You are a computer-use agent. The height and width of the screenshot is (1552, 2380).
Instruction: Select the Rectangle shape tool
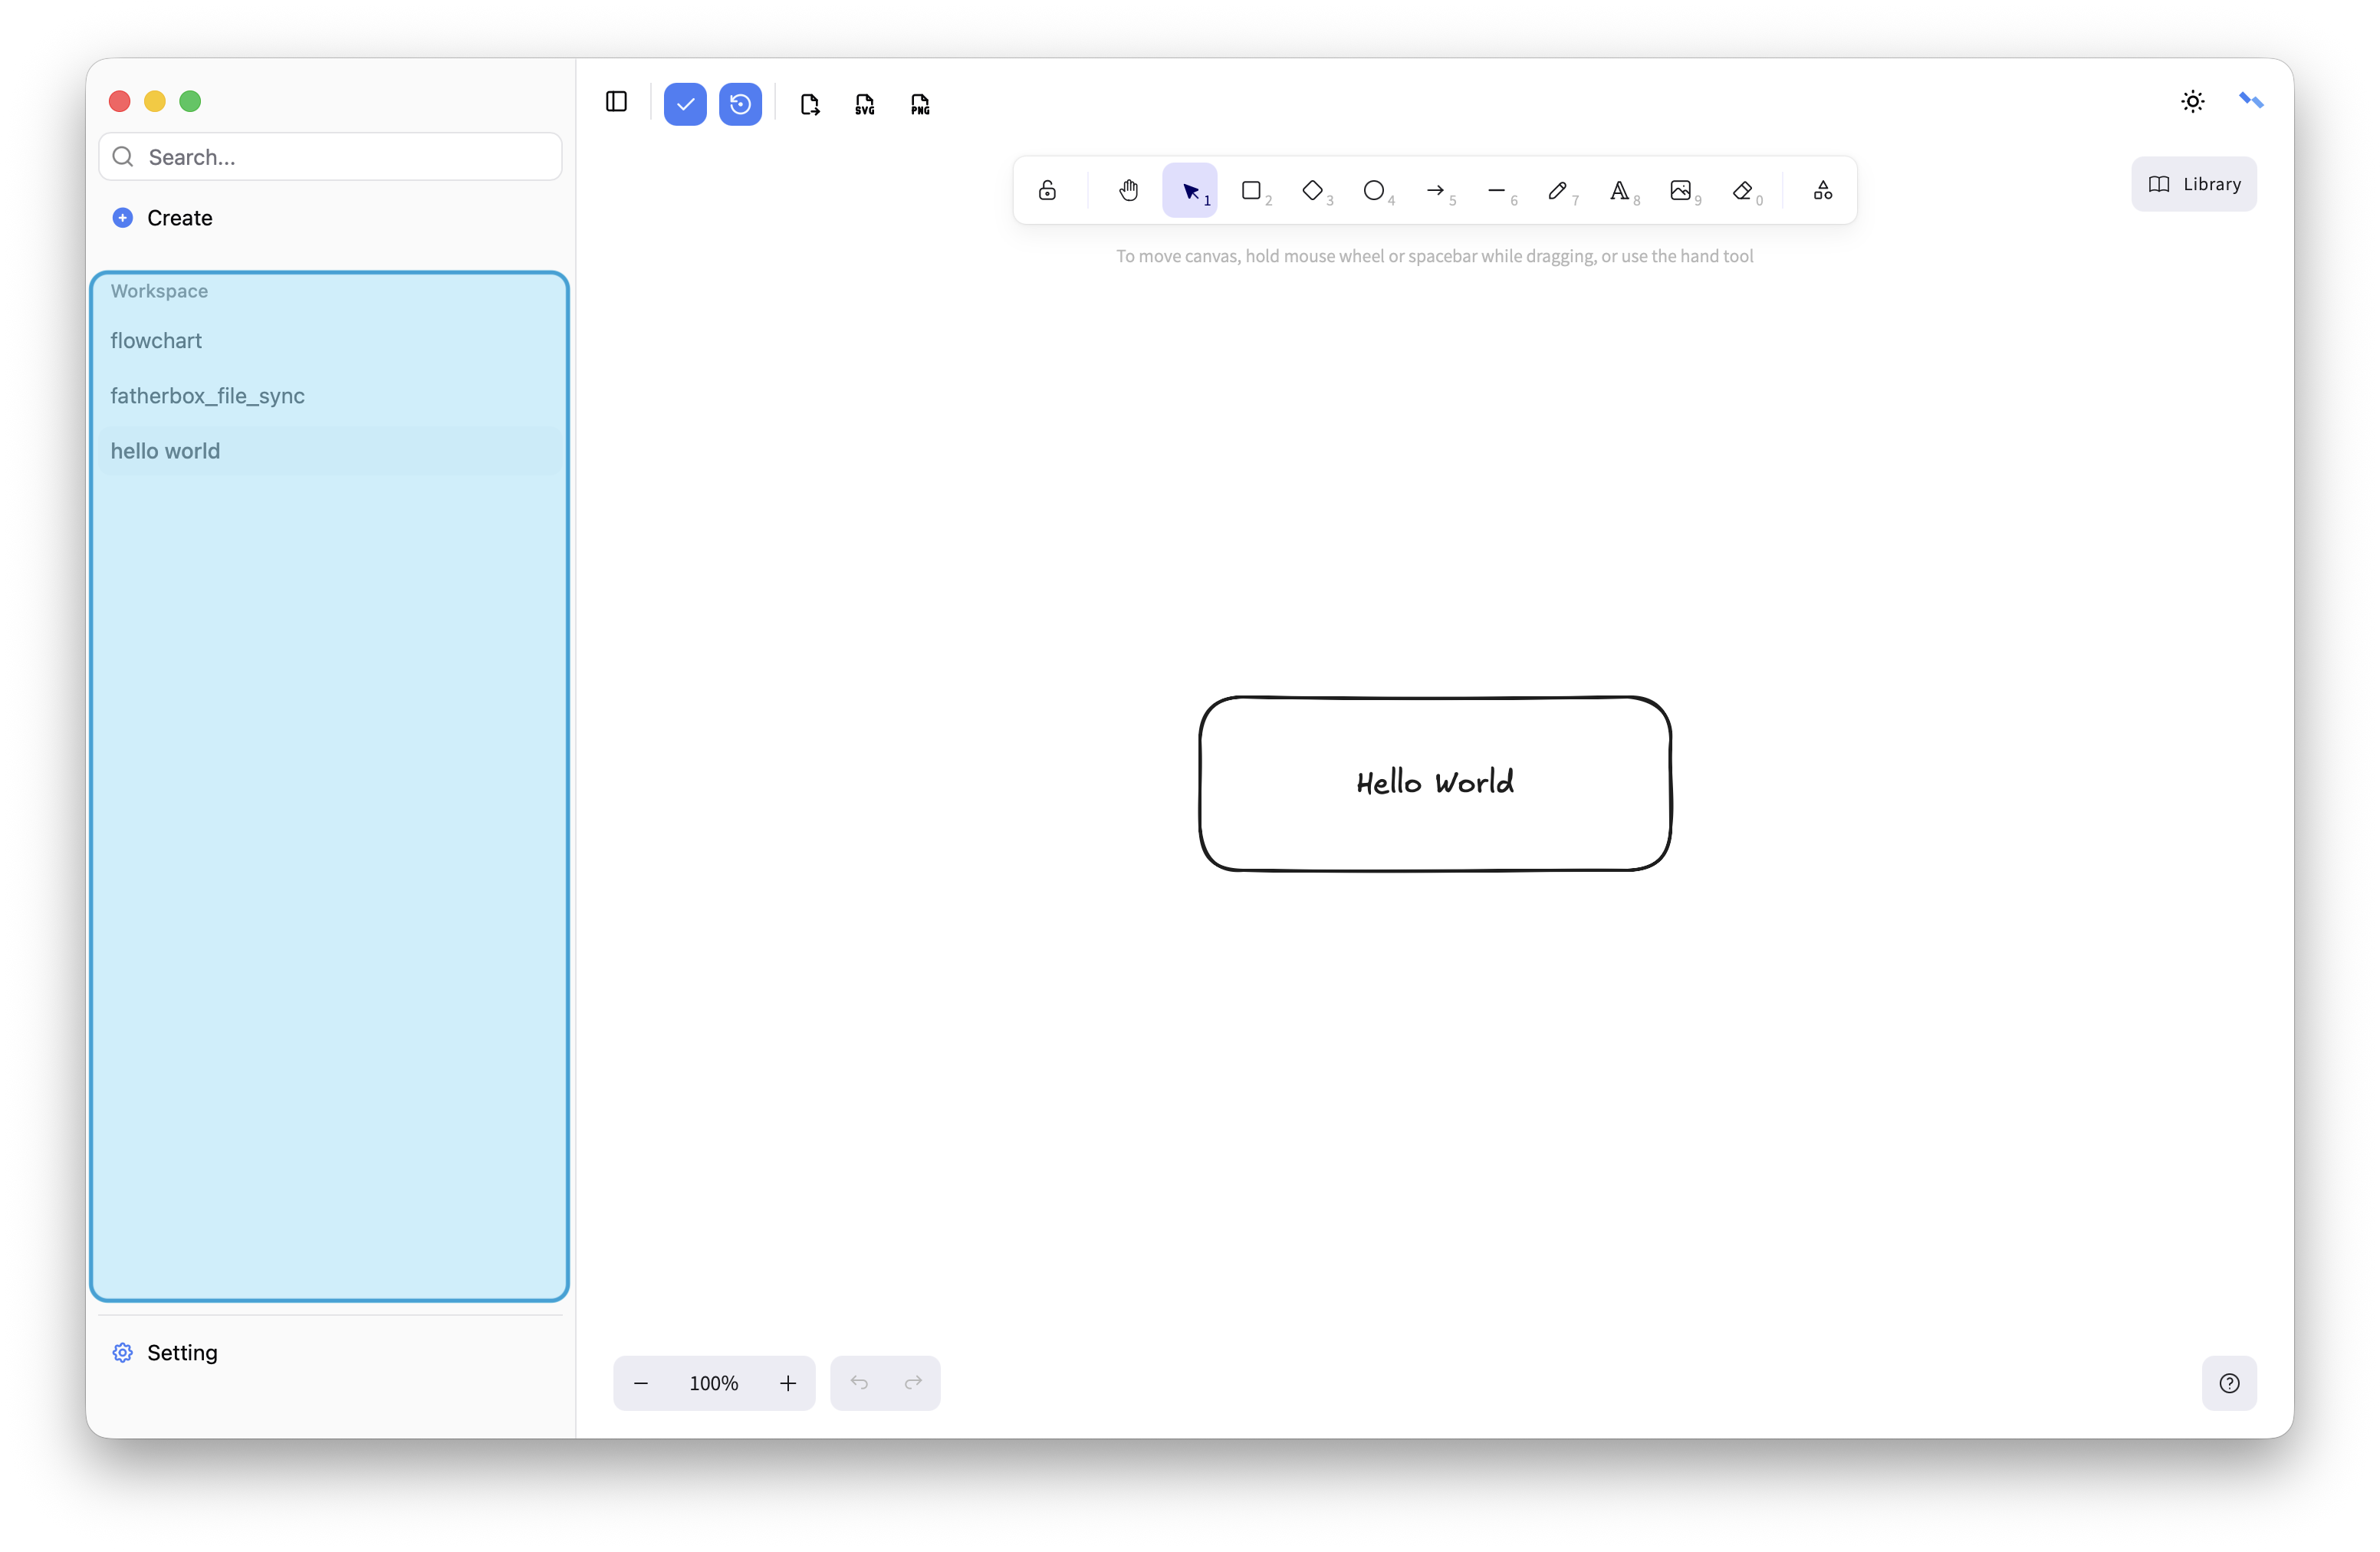tap(1251, 190)
